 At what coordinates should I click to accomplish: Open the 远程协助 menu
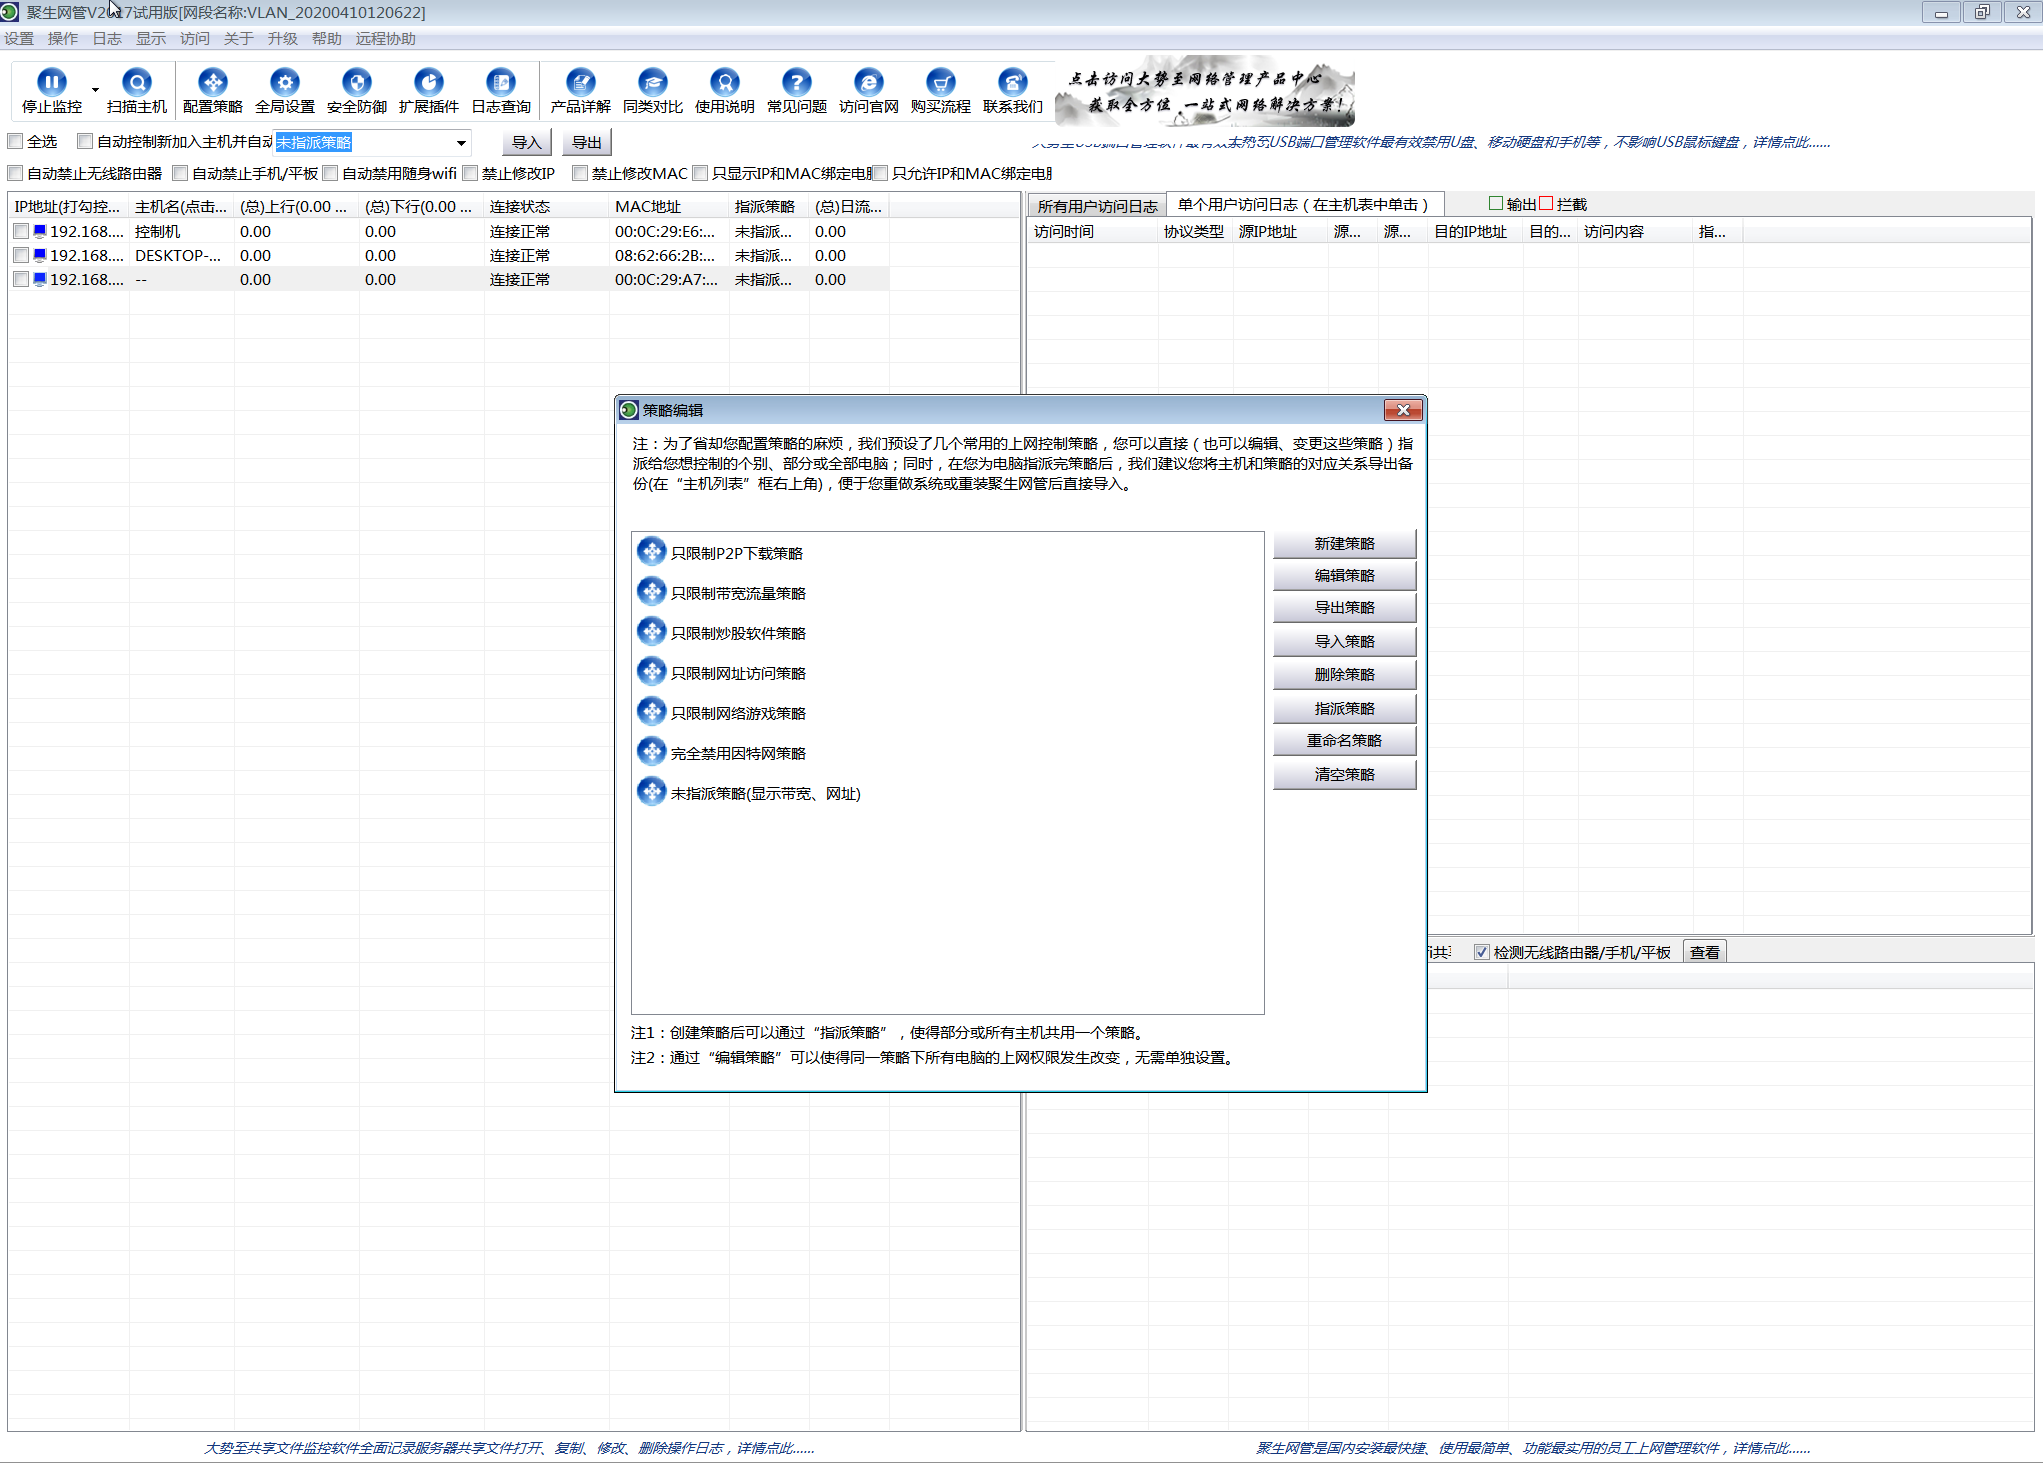(385, 38)
